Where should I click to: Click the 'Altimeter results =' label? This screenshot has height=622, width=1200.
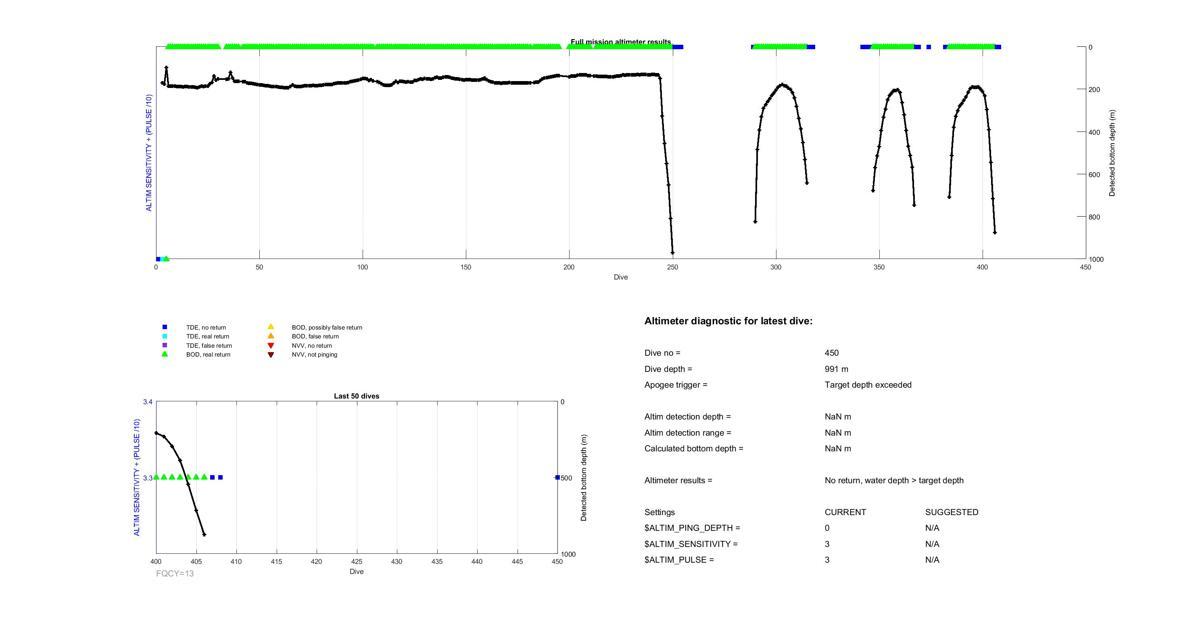click(679, 480)
